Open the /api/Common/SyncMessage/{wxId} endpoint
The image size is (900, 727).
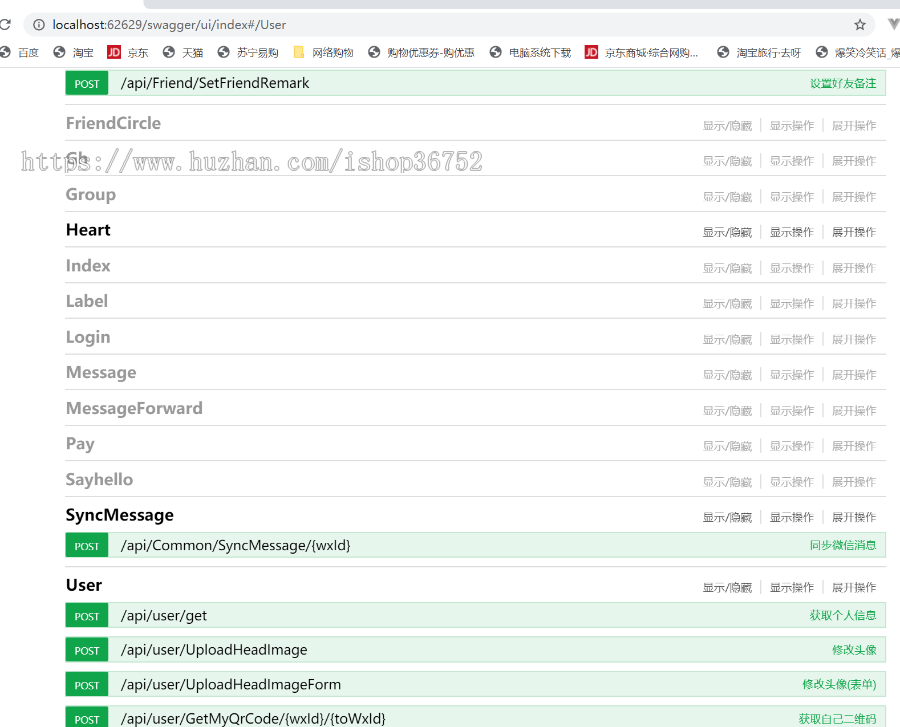[235, 545]
